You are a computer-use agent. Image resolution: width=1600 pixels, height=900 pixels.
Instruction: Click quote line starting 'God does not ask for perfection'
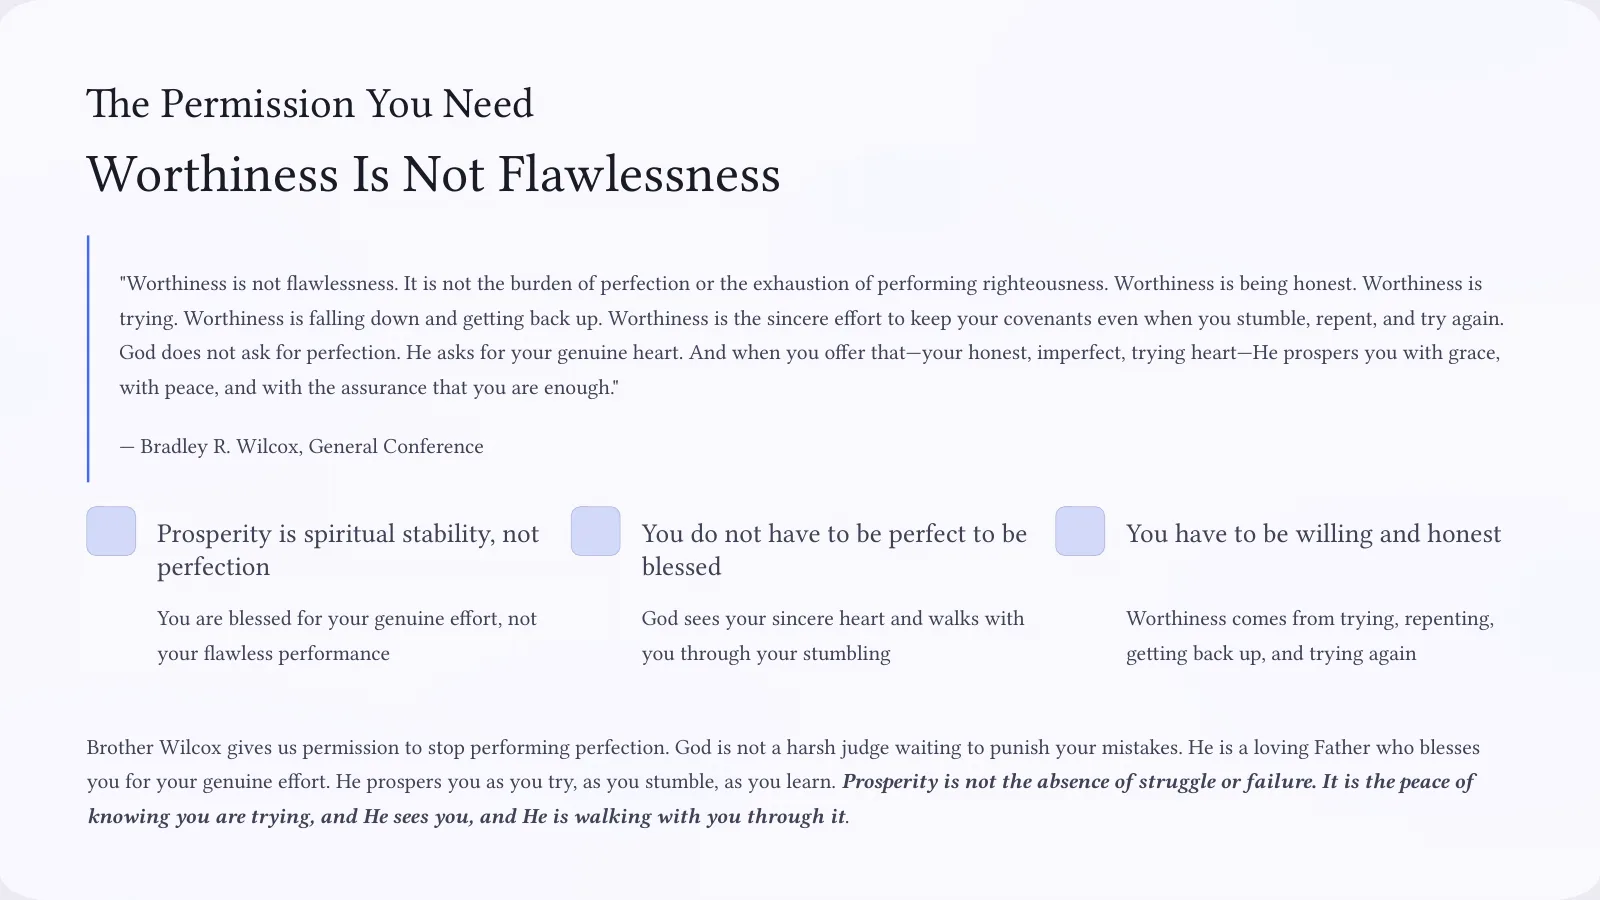click(x=809, y=353)
